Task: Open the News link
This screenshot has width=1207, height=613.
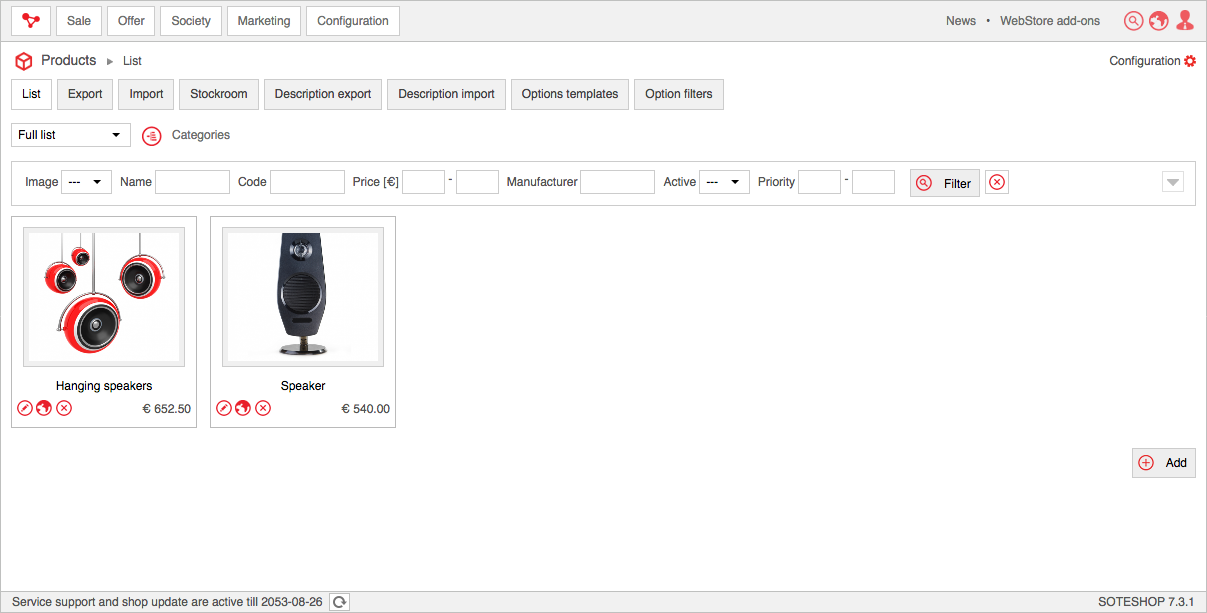Action: [961, 21]
